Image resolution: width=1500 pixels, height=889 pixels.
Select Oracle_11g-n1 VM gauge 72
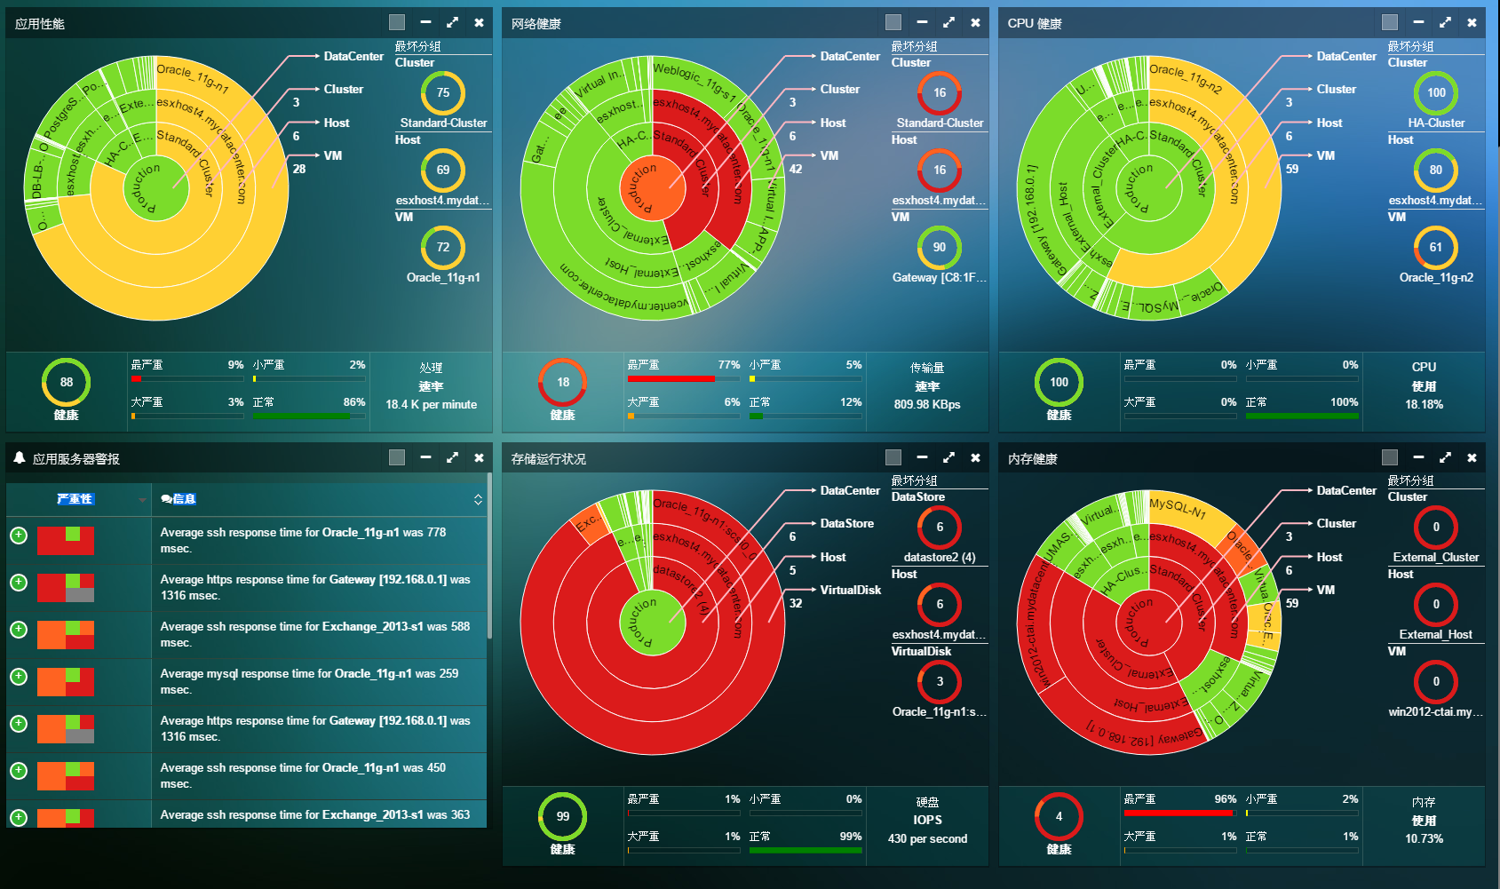pyautogui.click(x=443, y=247)
